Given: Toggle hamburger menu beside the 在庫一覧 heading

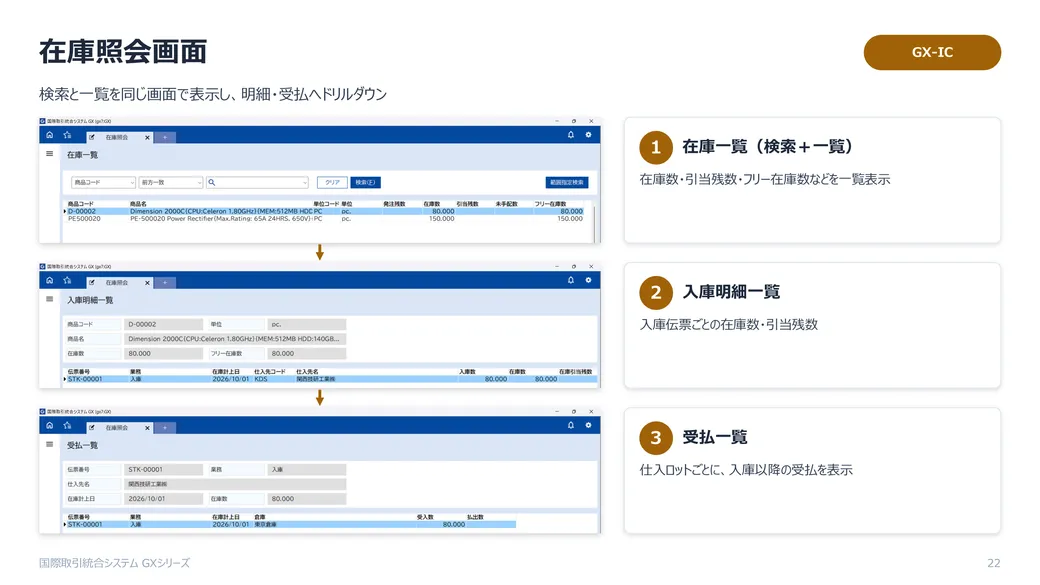Looking at the screenshot, I should 50,154.
